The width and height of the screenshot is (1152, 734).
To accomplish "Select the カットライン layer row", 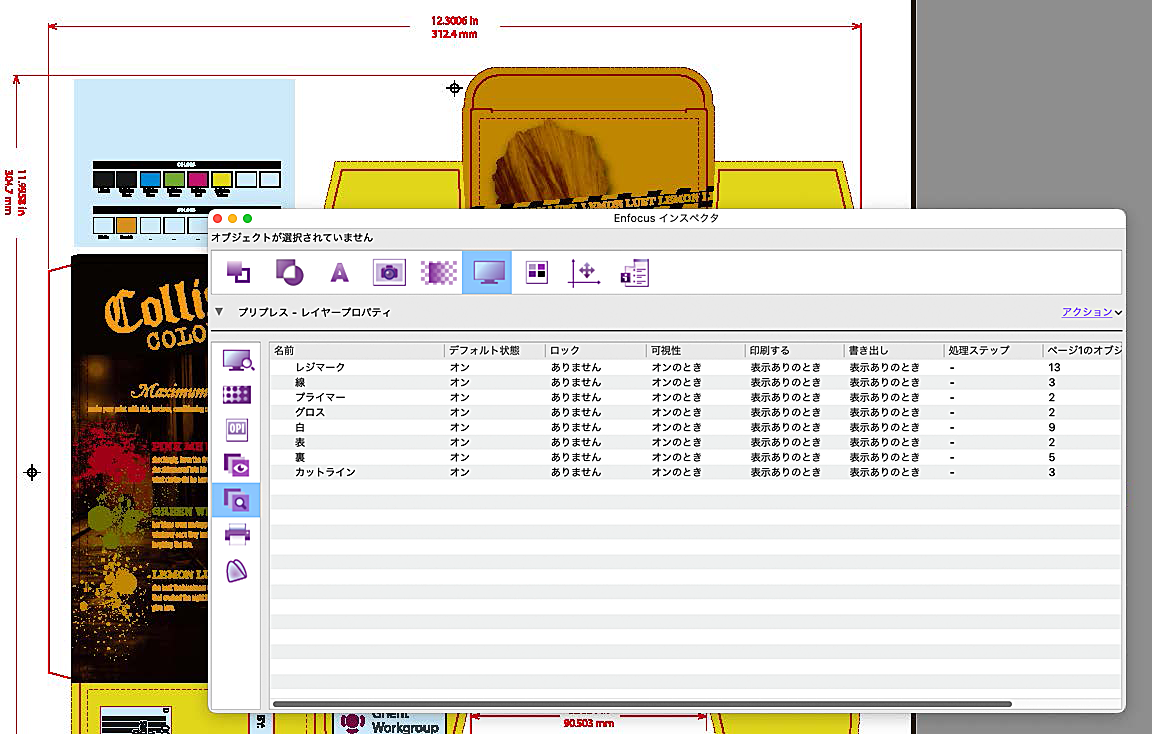I will tap(325, 472).
